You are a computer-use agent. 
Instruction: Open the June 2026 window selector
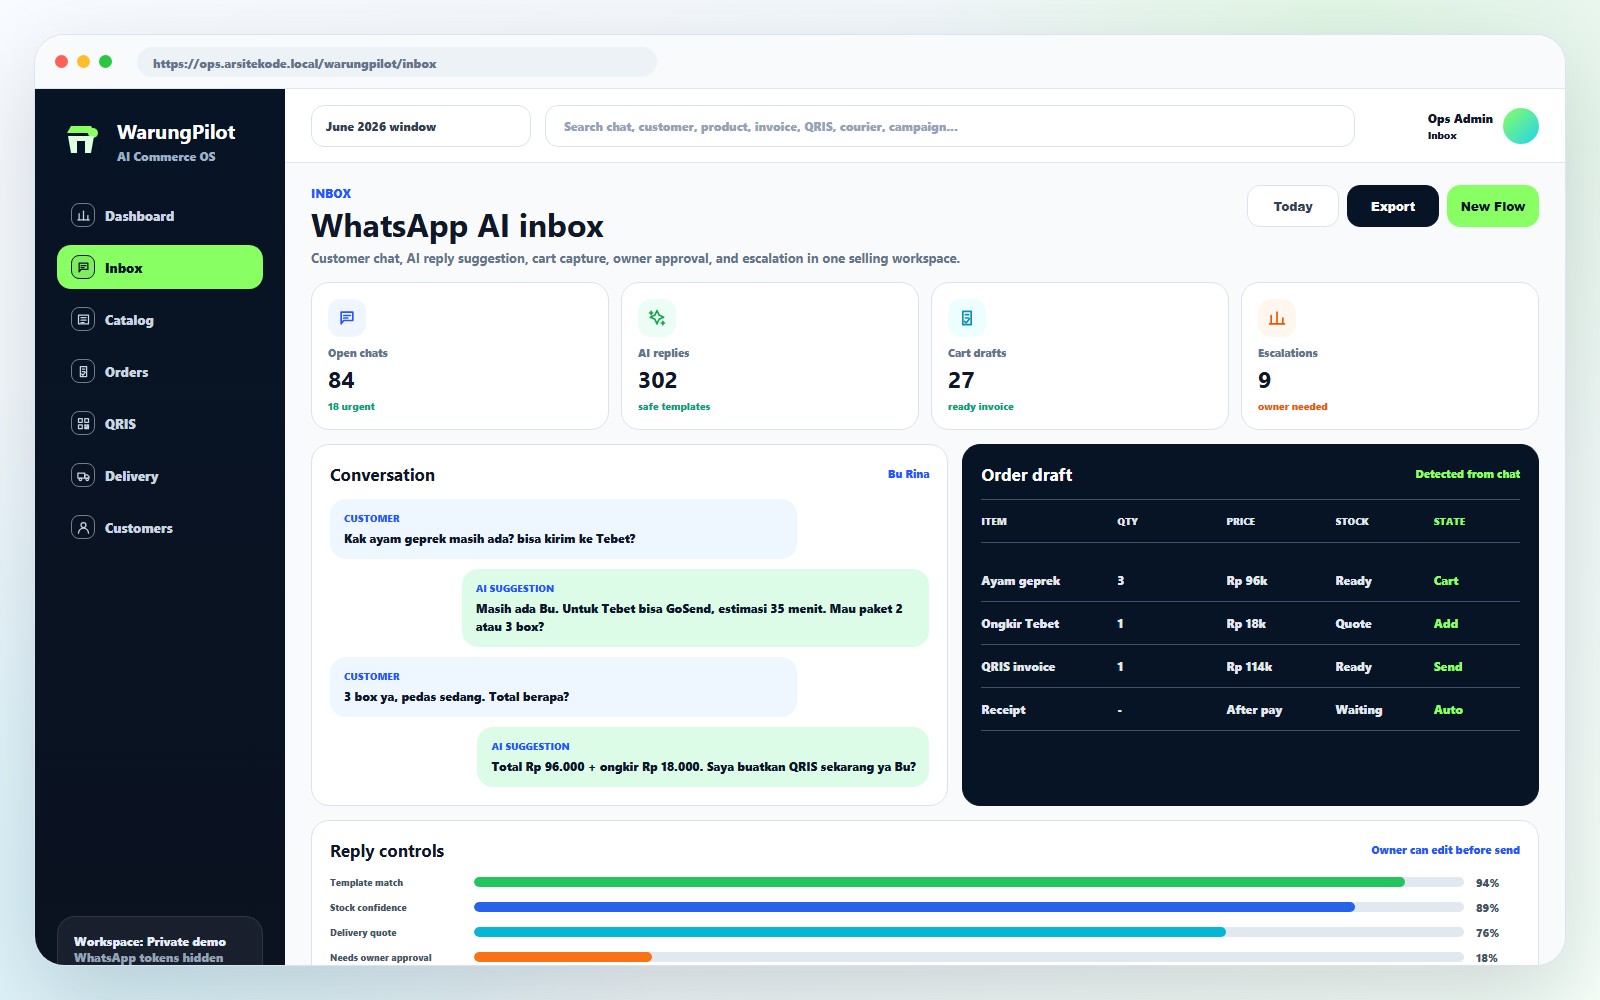421,126
